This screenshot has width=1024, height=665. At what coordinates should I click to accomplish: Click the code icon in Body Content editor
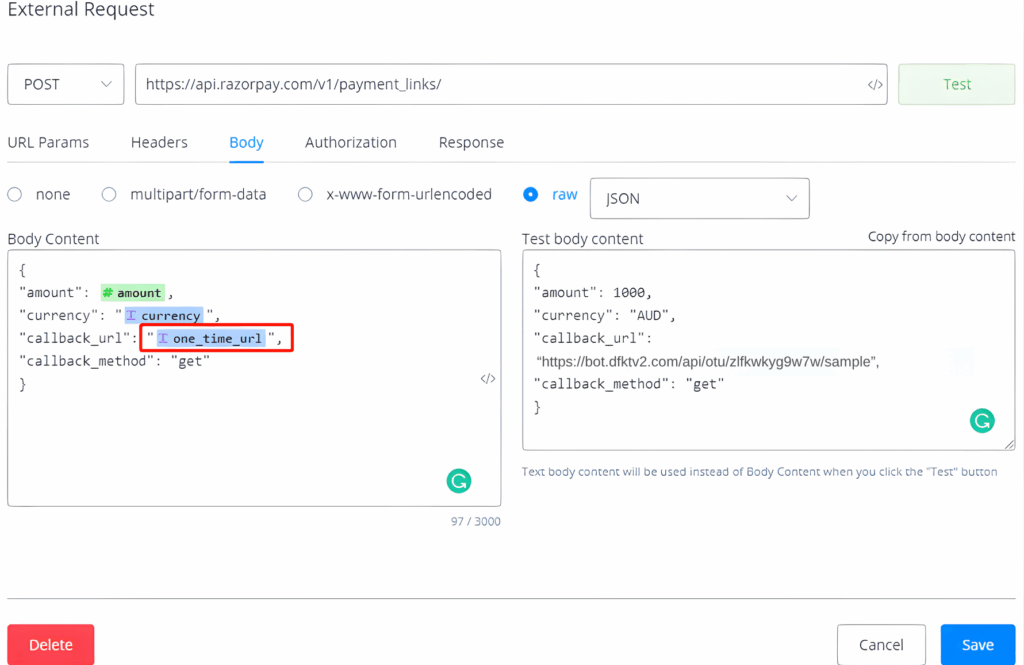[488, 378]
